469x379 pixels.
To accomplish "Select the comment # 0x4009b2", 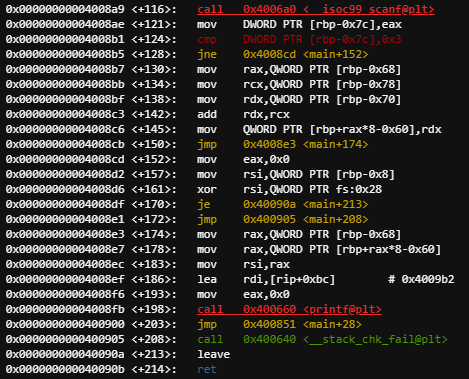I will tap(421, 279).
